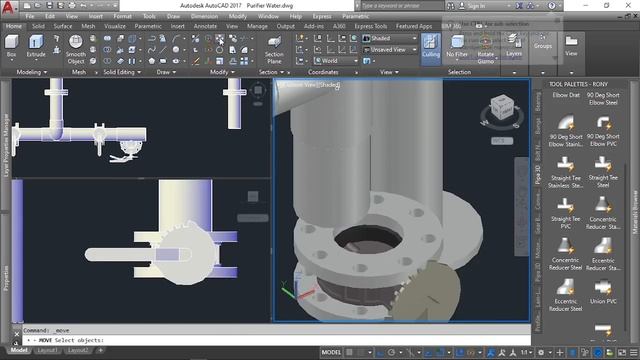Switch to the Annotate ribbon tab
This screenshot has height=360, width=640.
tap(205, 26)
